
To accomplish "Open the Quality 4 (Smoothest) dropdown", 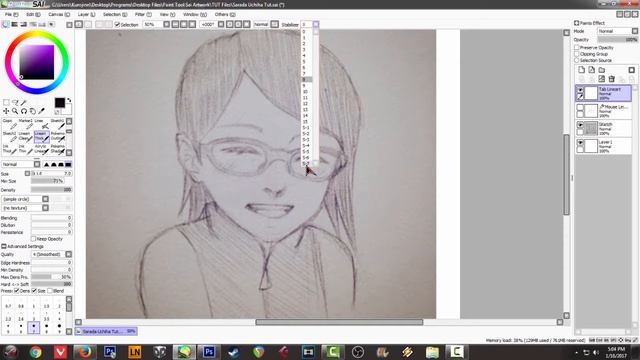I will click(52, 254).
